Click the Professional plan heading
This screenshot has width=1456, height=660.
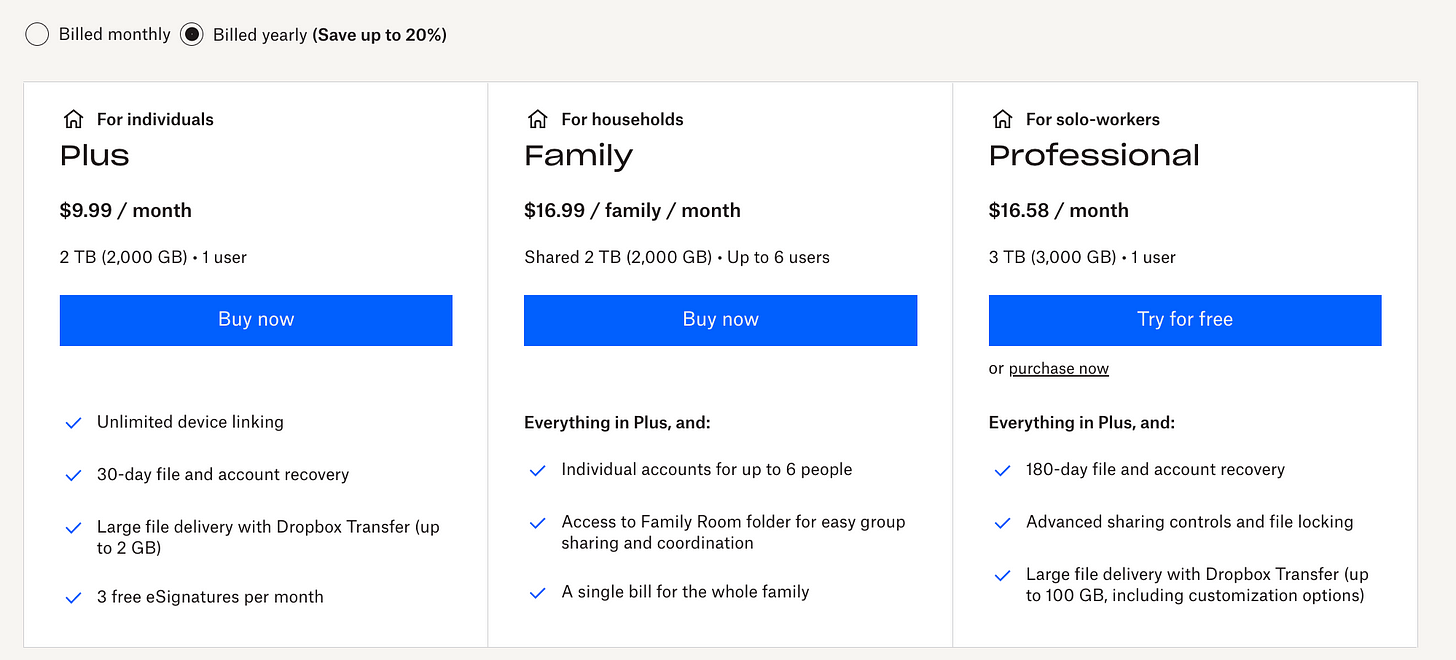click(1094, 156)
